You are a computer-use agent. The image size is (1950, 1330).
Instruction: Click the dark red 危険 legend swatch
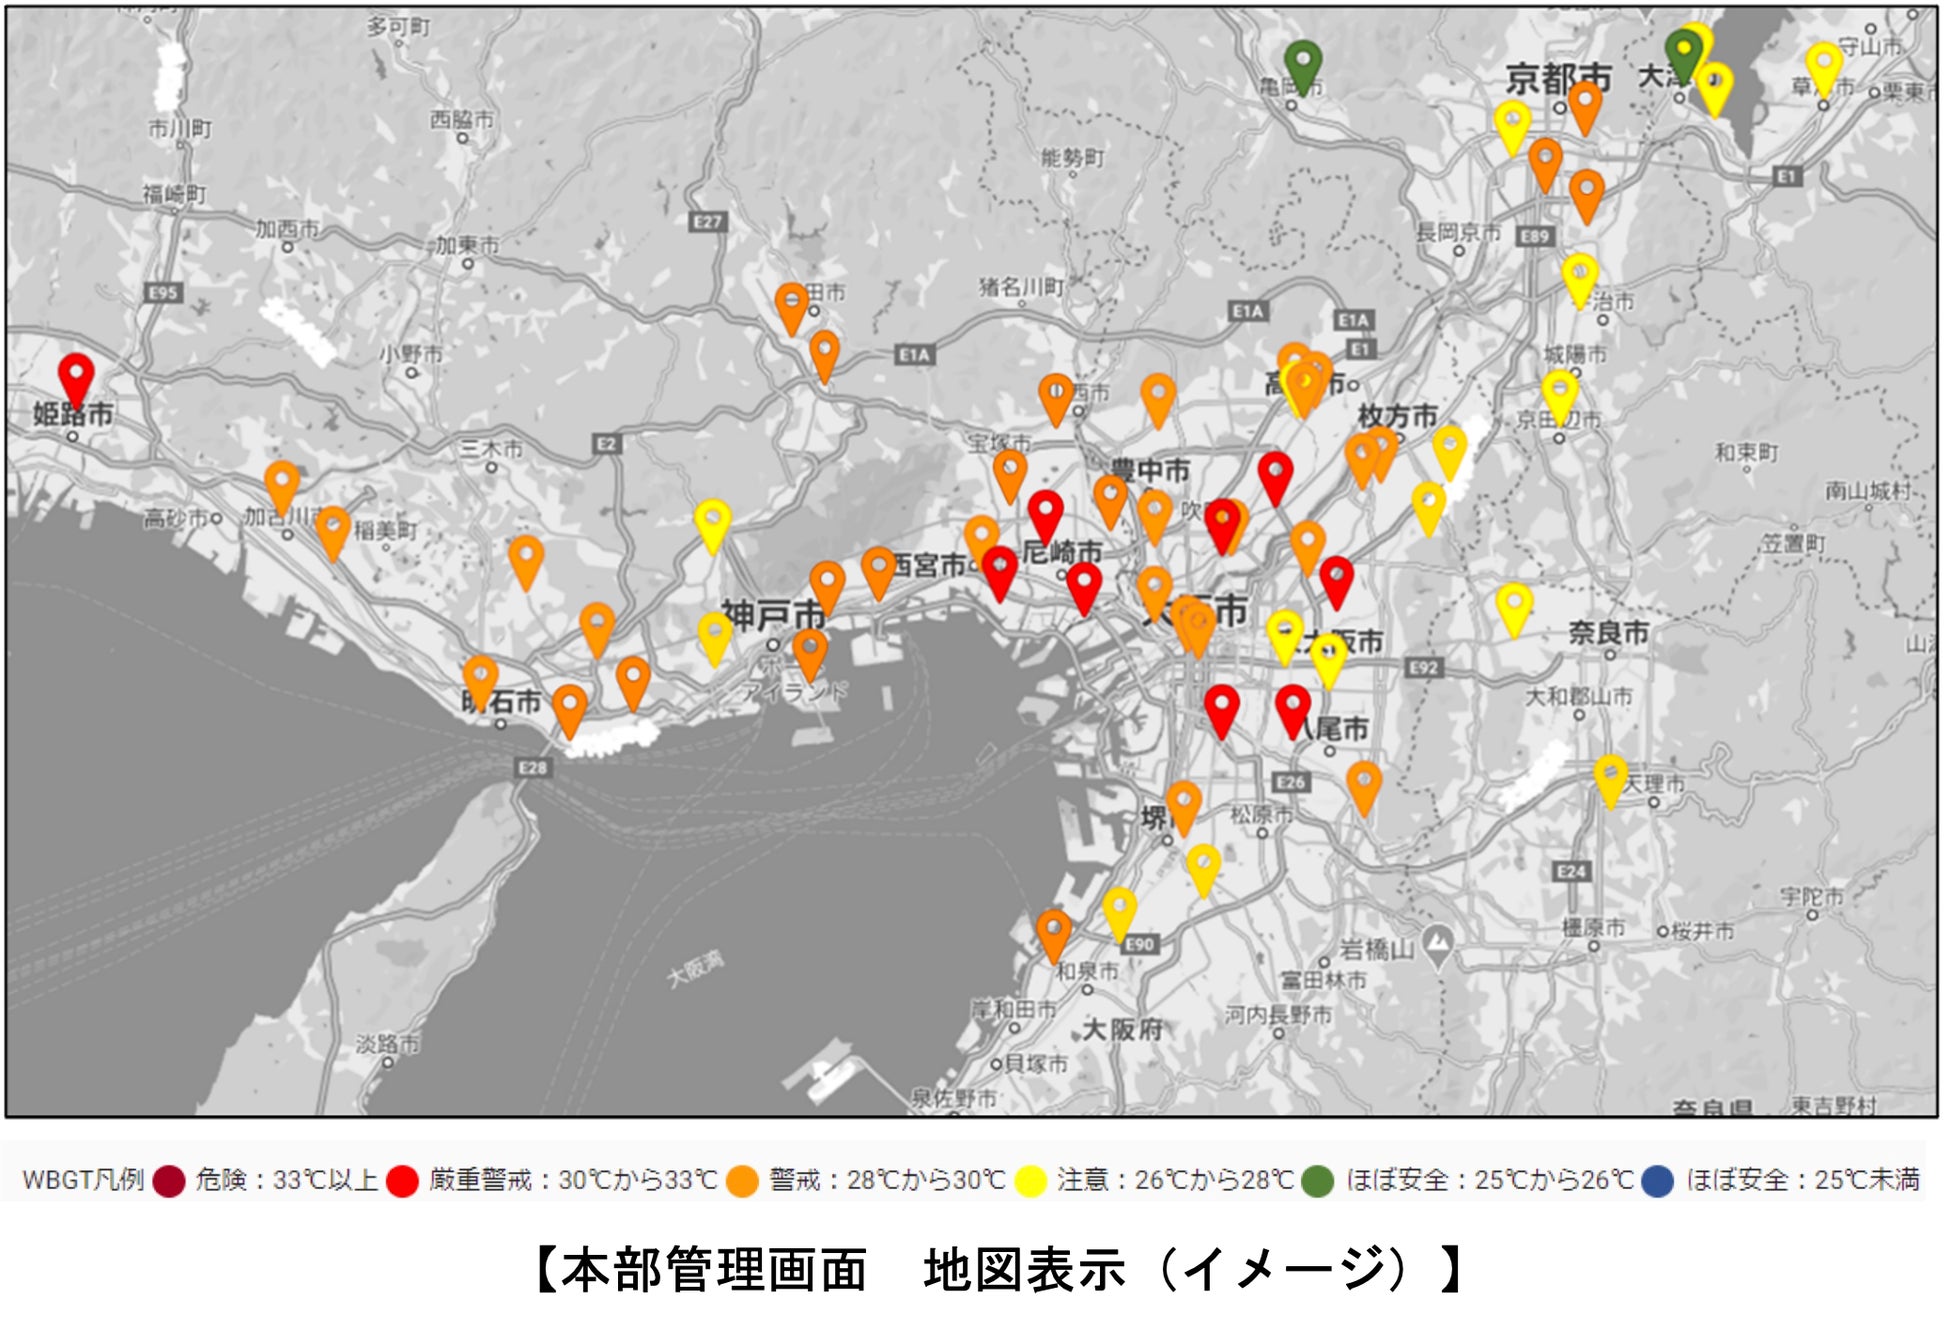(x=170, y=1181)
